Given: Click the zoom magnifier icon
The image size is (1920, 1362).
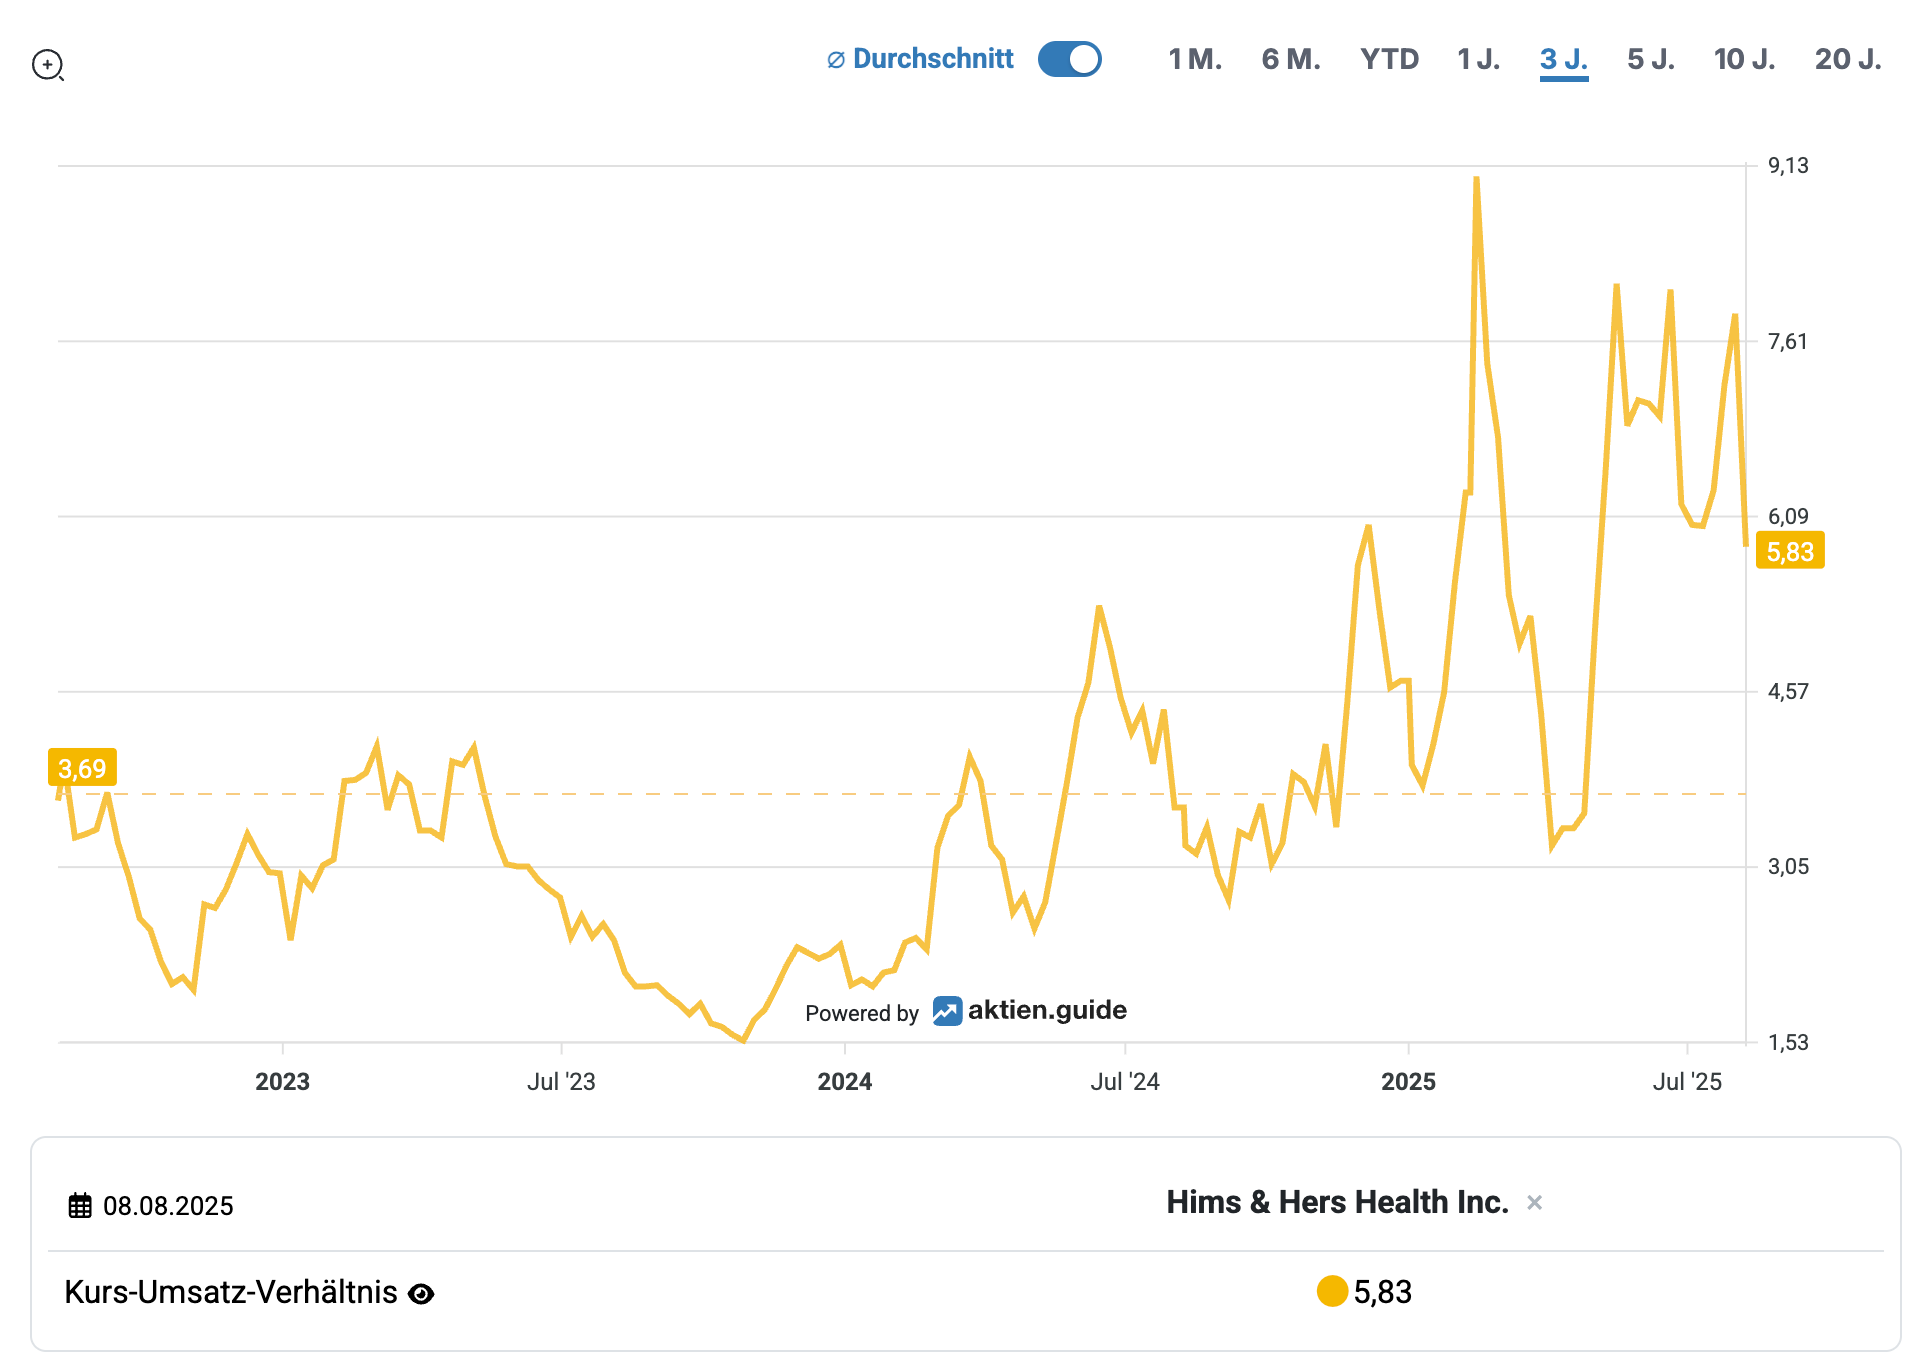Looking at the screenshot, I should tap(47, 65).
